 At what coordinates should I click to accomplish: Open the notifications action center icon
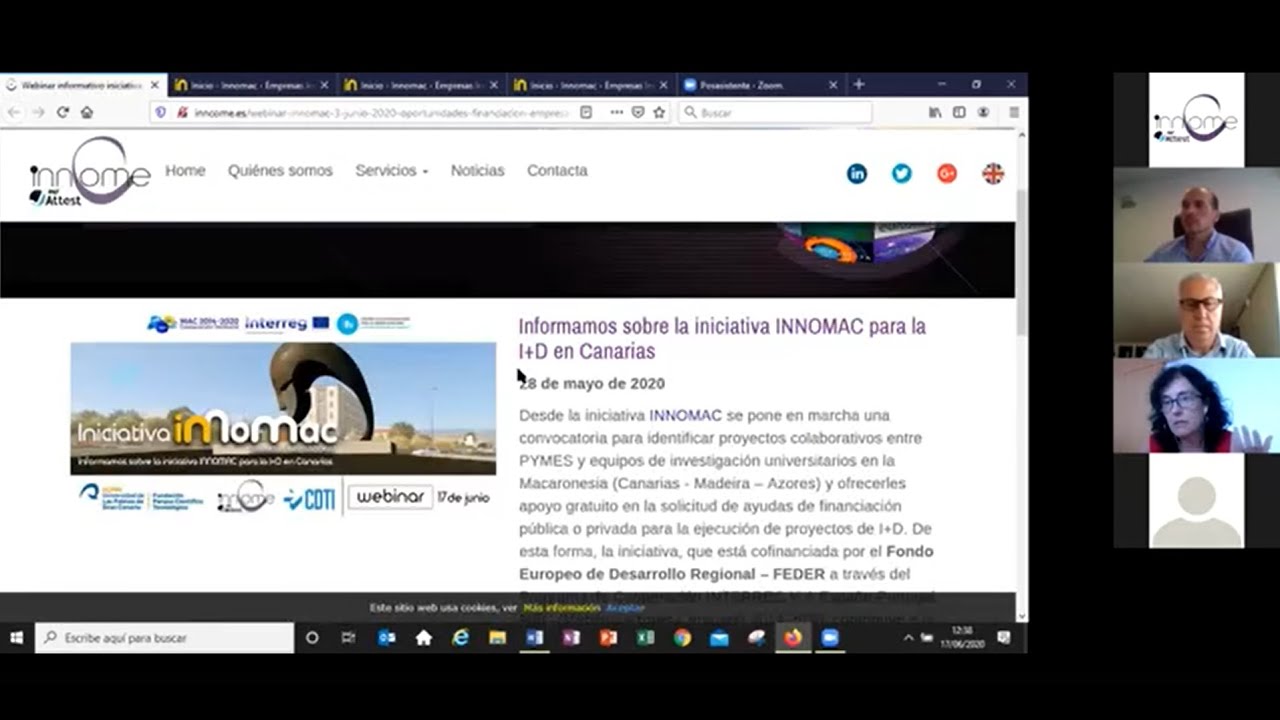coord(1004,637)
